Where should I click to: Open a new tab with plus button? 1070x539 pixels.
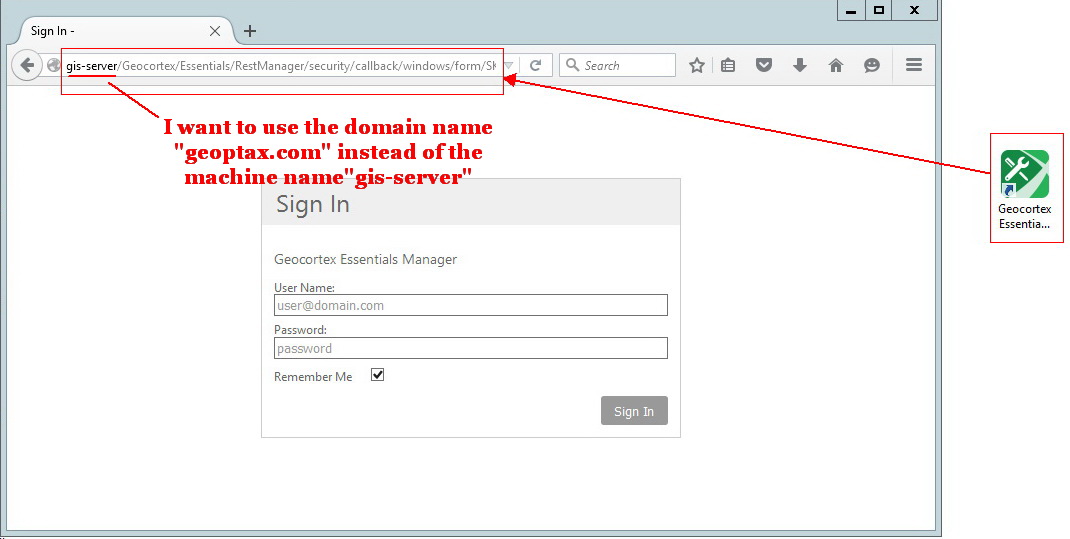(x=250, y=31)
